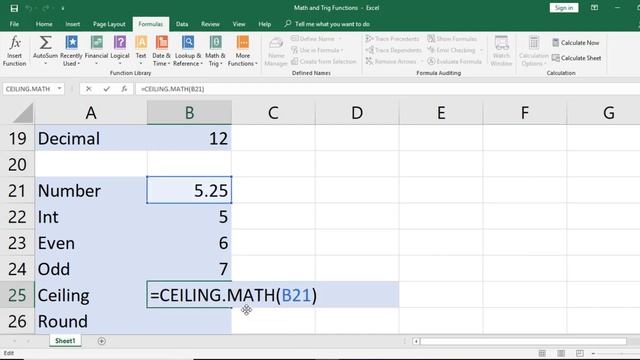Viewport: 640px width, 360px height.
Task: Click cell A26 labeled Round
Action: click(x=91, y=321)
